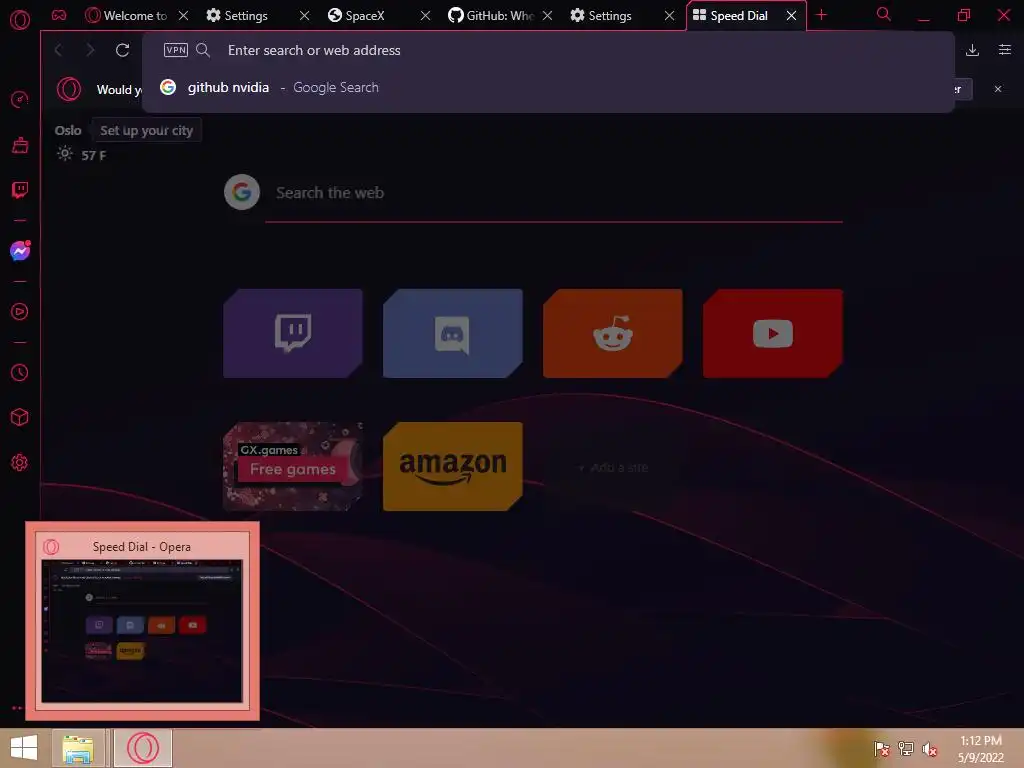Viewport: 1024px width, 768px height.
Task: Toggle the VPN badge in address bar
Action: pyautogui.click(x=176, y=50)
